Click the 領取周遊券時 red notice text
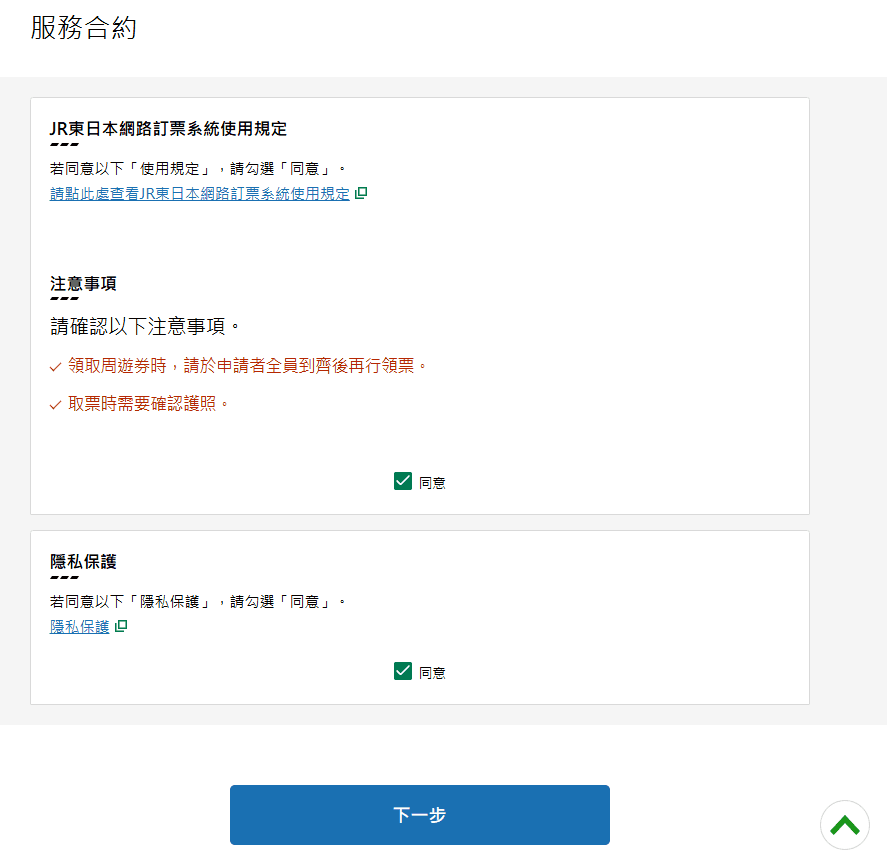This screenshot has height=864, width=887. tap(247, 366)
